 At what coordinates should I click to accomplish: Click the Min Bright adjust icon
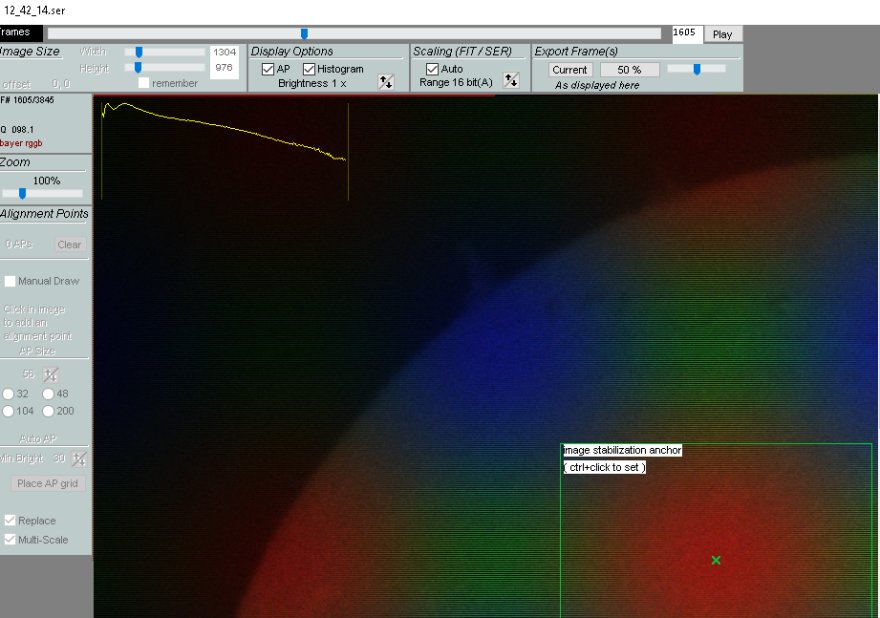tap(79, 458)
